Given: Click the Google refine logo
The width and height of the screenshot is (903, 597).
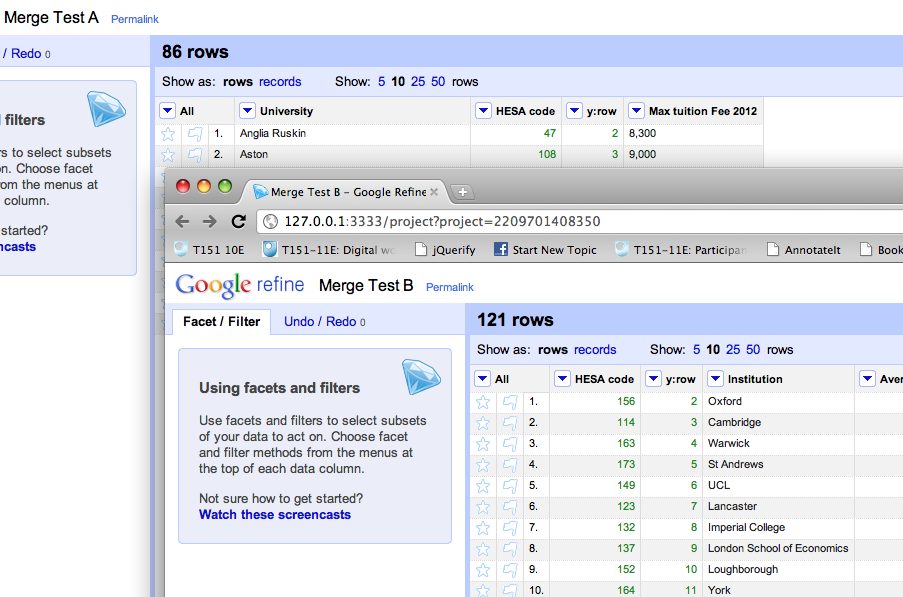Looking at the screenshot, I should pos(240,285).
